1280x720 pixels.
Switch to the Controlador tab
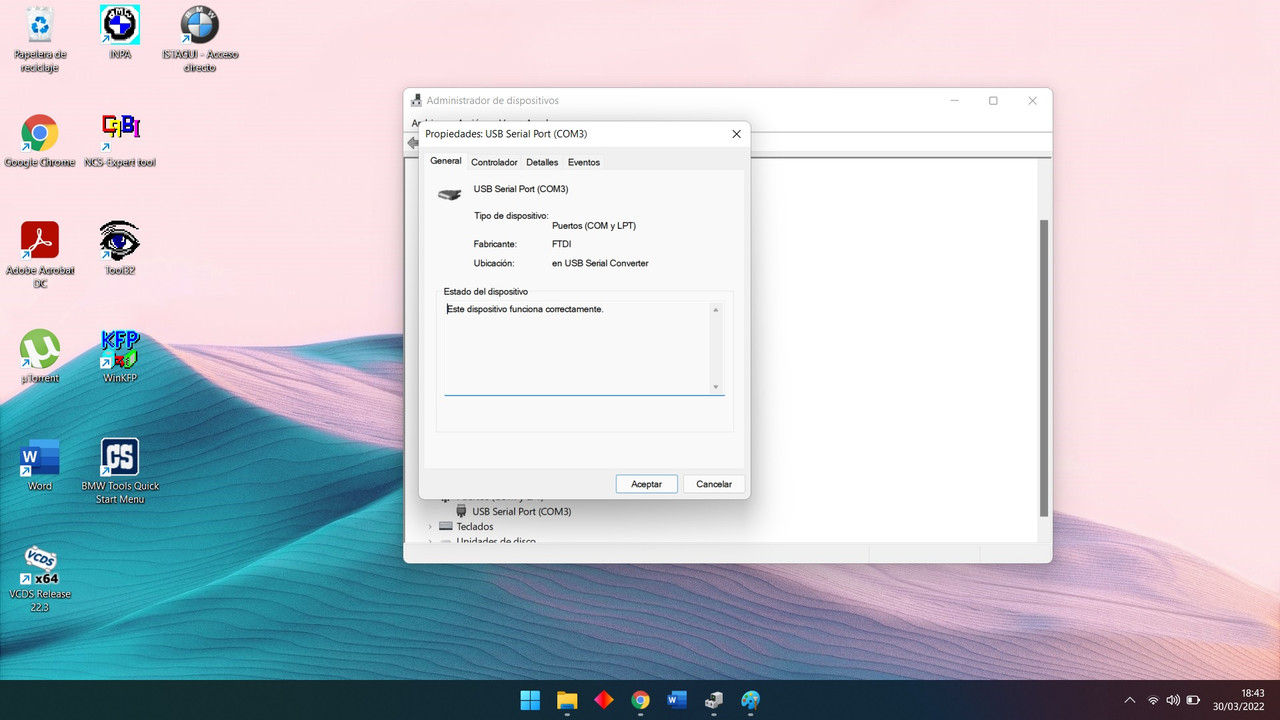coord(494,162)
